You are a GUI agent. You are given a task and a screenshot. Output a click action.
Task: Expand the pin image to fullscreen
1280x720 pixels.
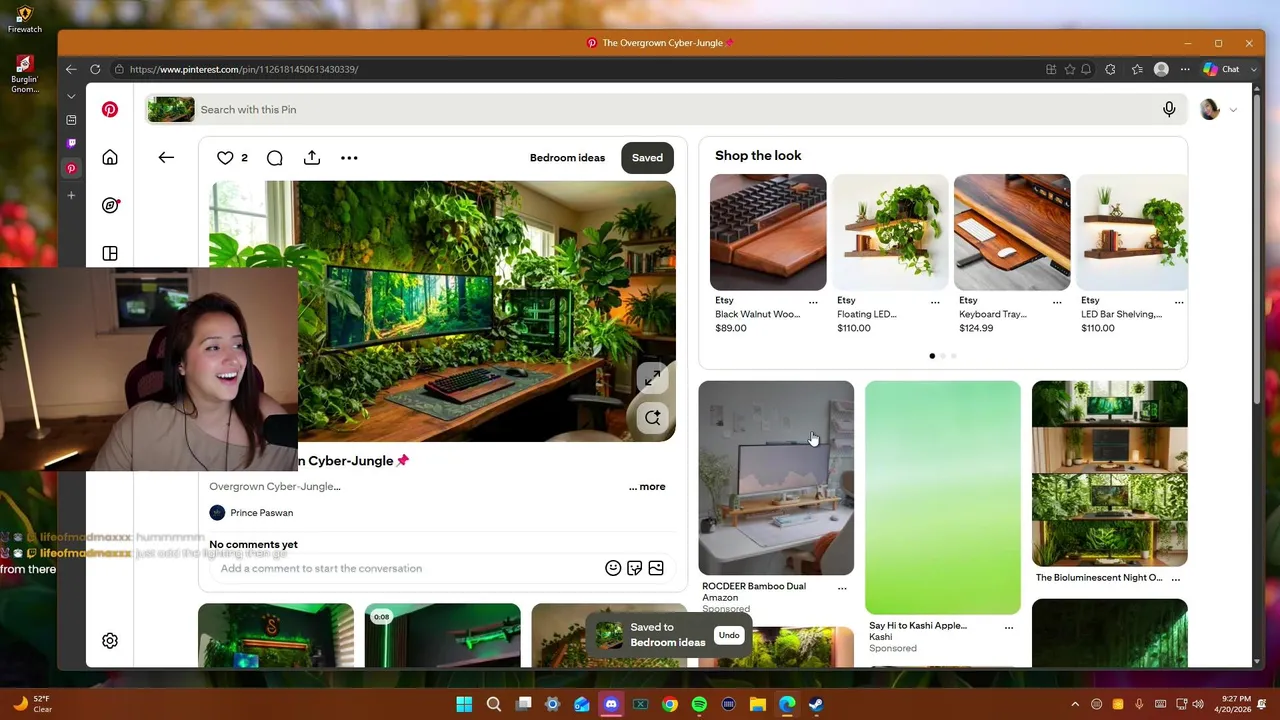[652, 378]
